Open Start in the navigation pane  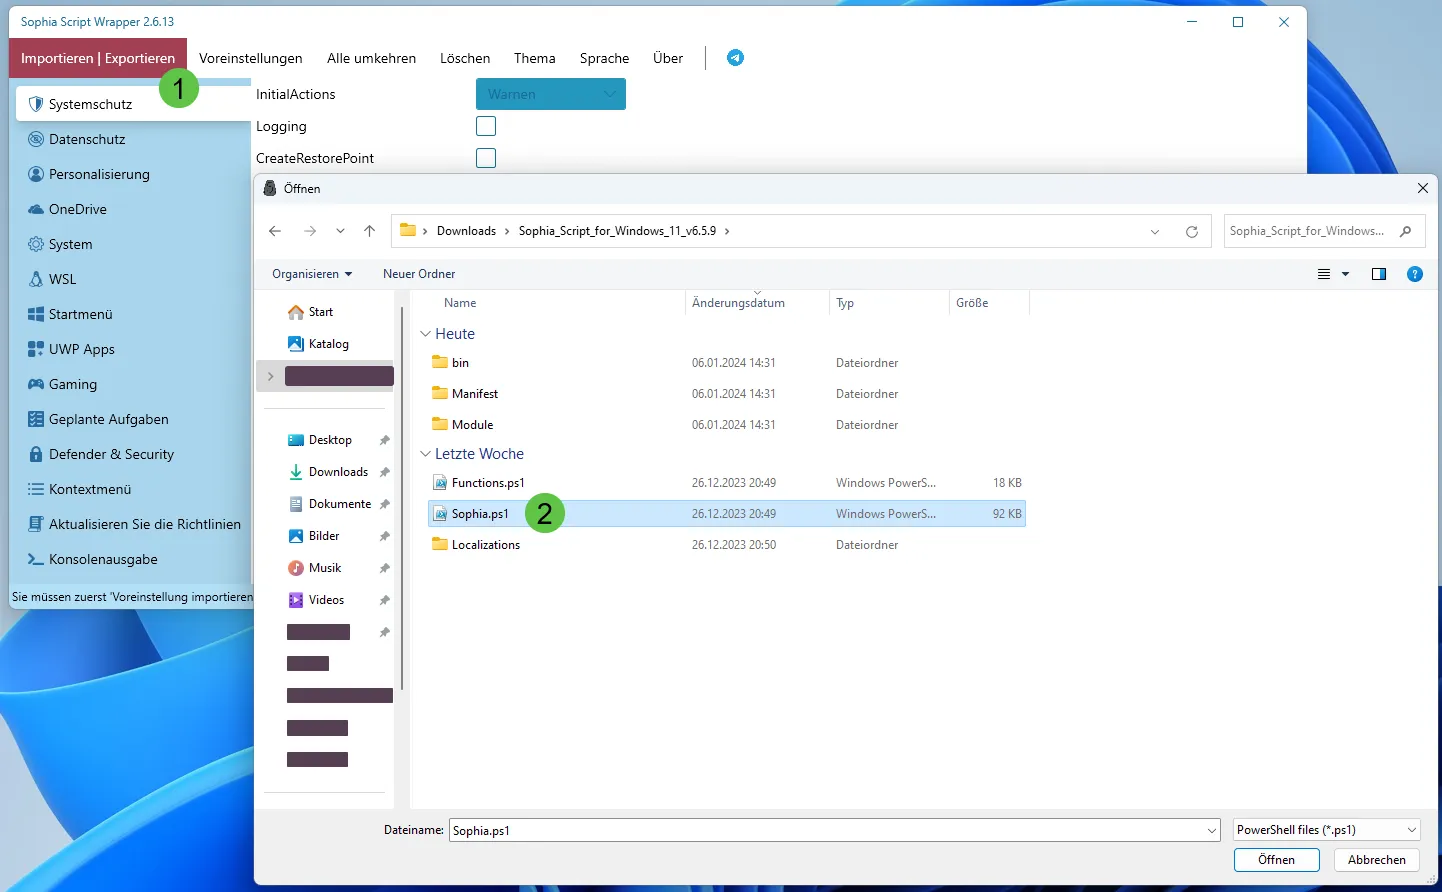click(310, 312)
